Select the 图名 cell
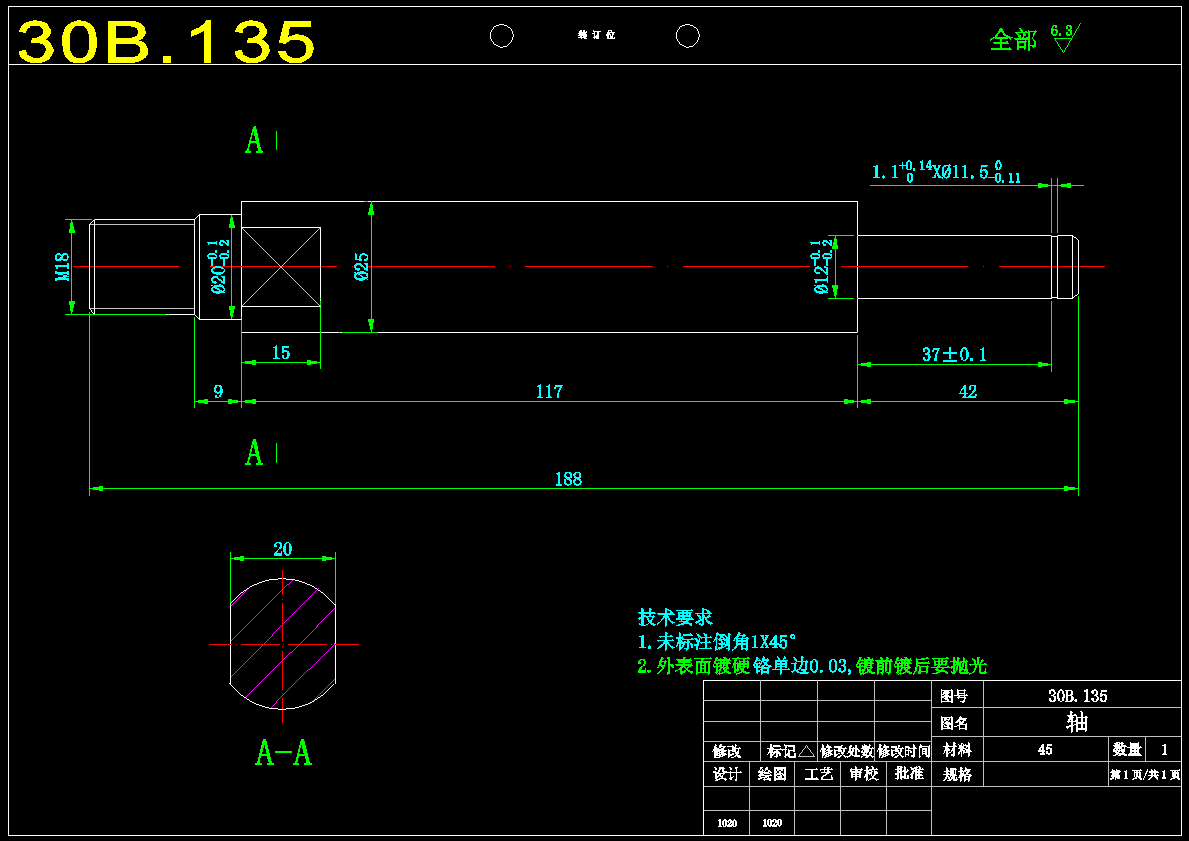 957,723
